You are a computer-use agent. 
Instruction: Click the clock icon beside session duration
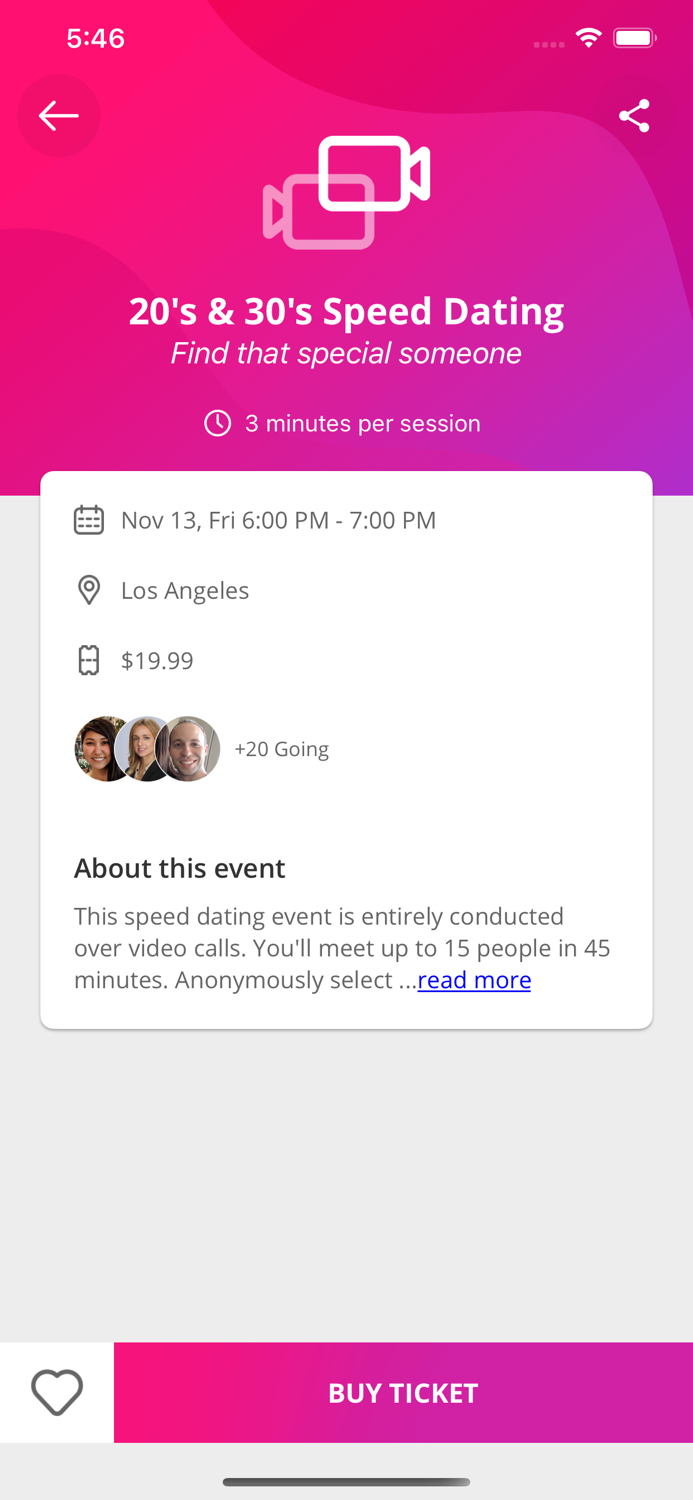[218, 423]
